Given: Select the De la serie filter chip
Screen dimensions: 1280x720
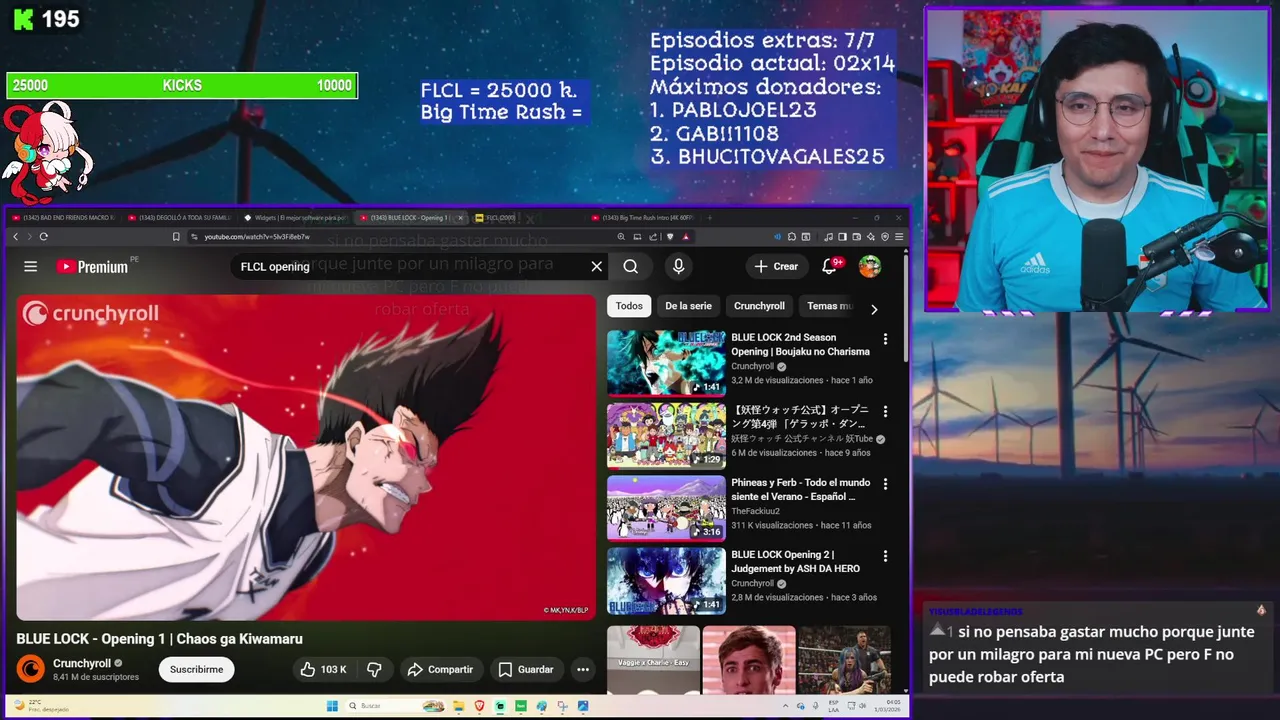Looking at the screenshot, I should pyautogui.click(x=688, y=306).
